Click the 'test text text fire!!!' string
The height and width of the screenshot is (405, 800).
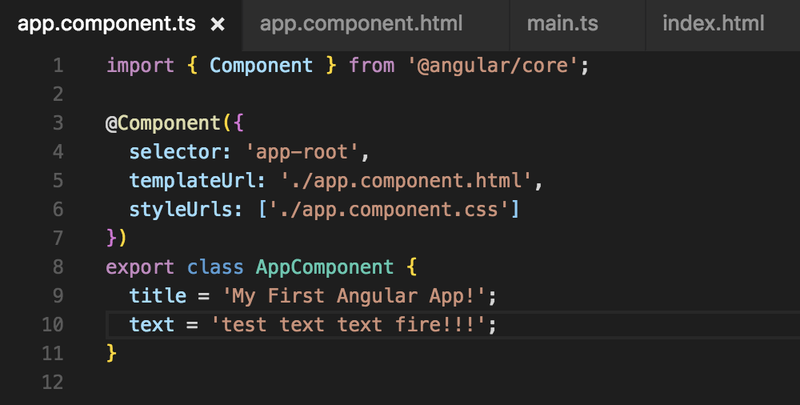click(347, 325)
